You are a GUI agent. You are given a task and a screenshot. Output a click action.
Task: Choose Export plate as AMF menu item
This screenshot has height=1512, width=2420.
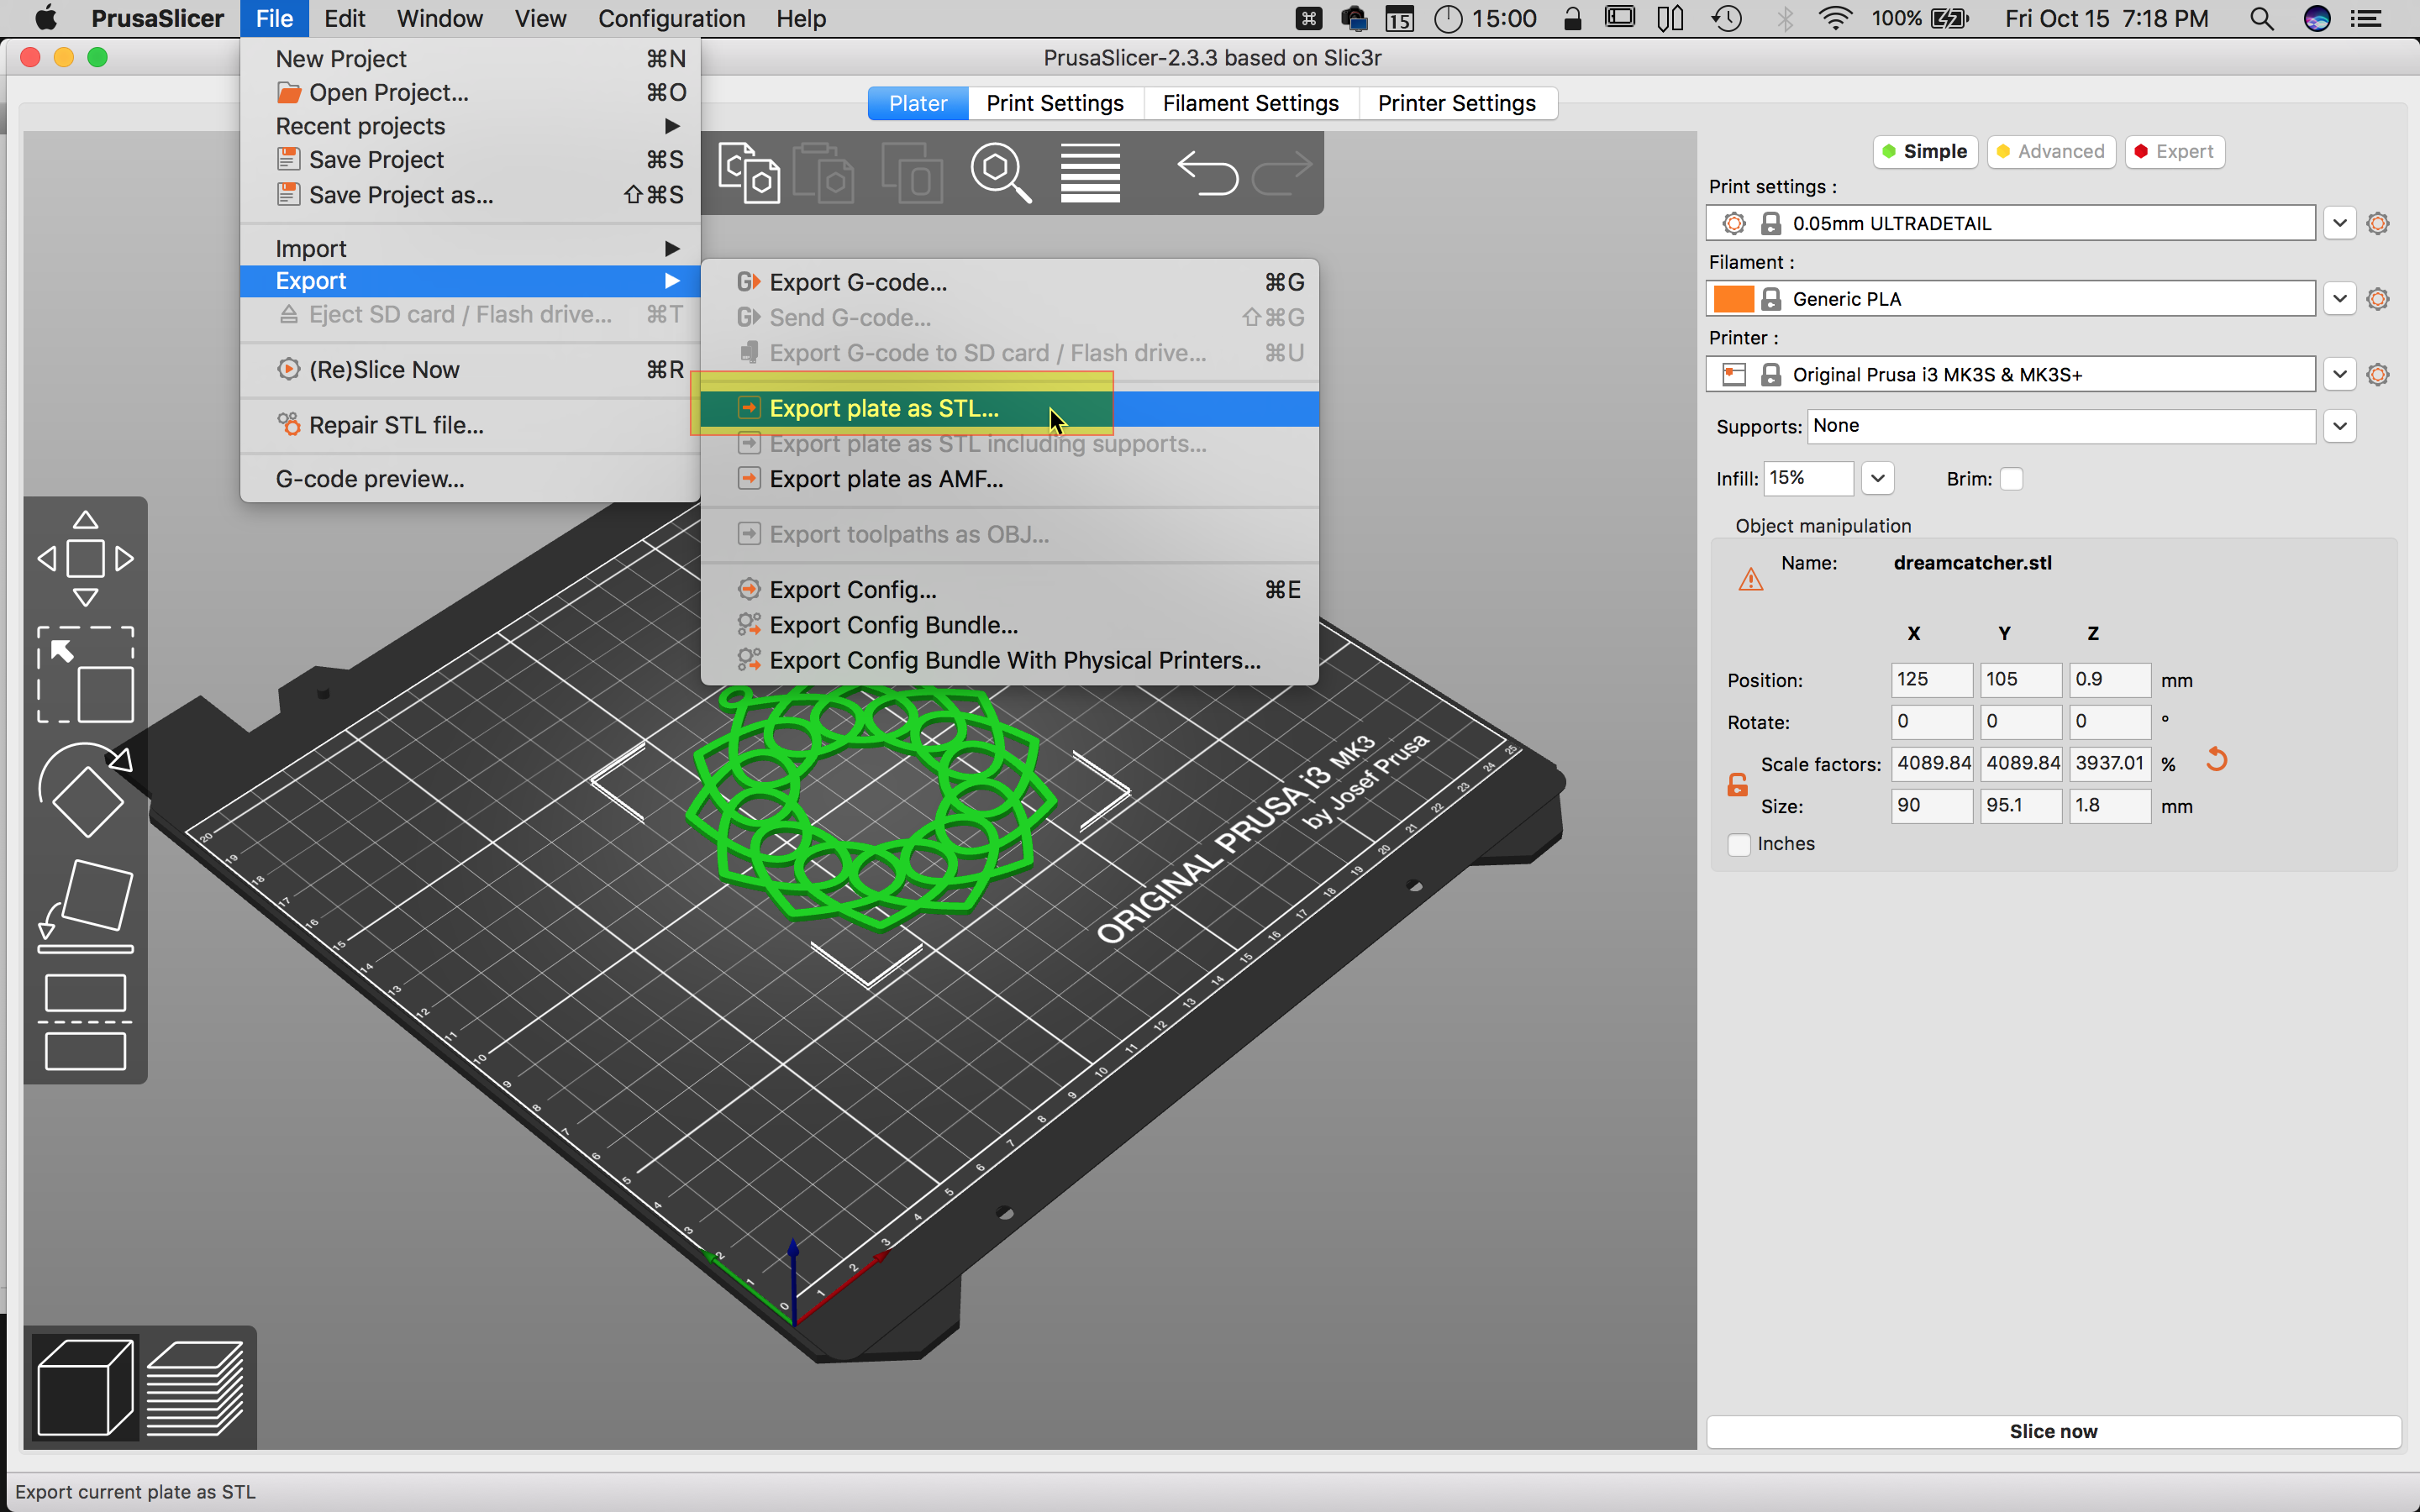tap(886, 479)
